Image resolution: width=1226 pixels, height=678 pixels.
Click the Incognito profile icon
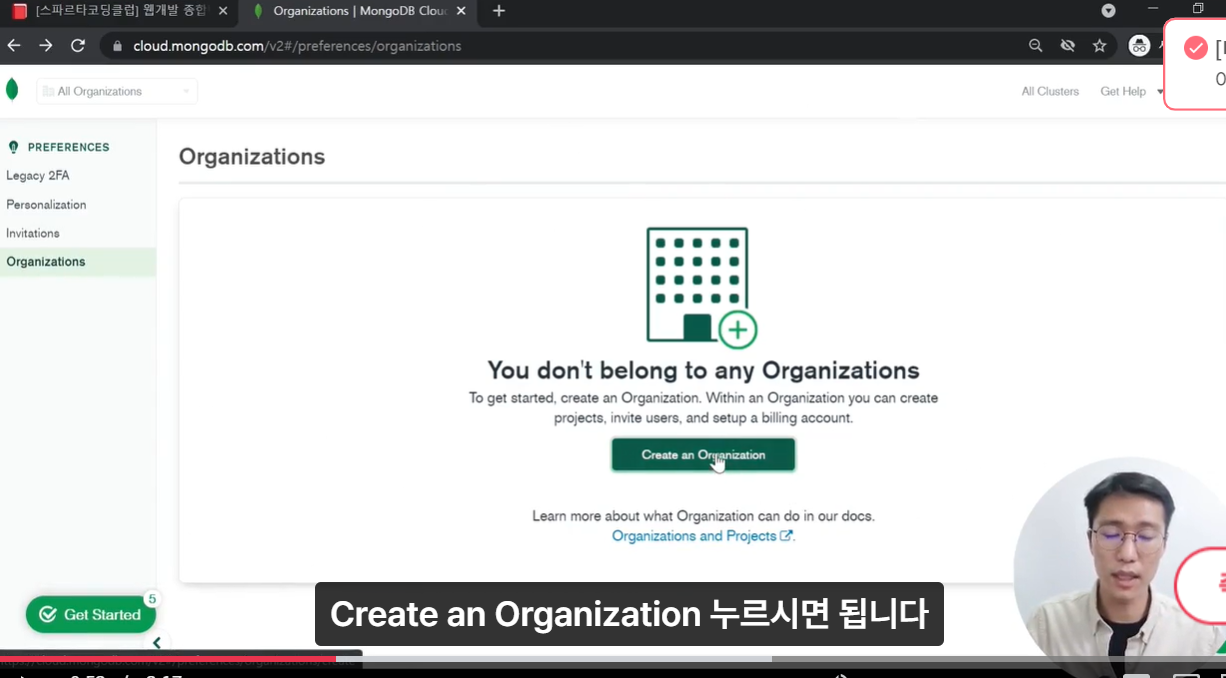[x=1139, y=46]
